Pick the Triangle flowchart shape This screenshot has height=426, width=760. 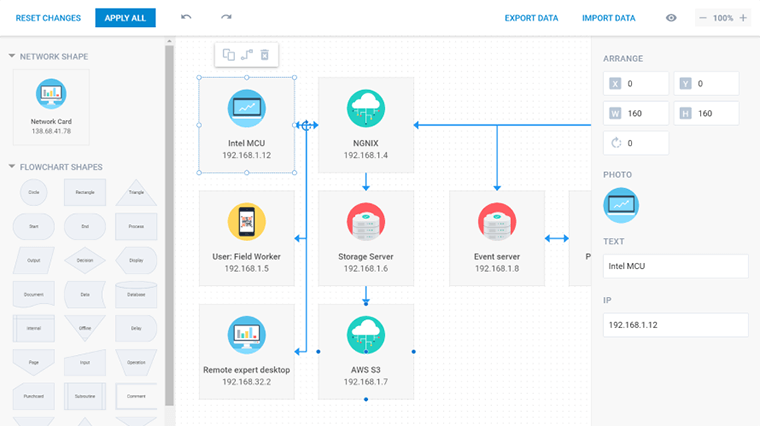click(x=136, y=192)
